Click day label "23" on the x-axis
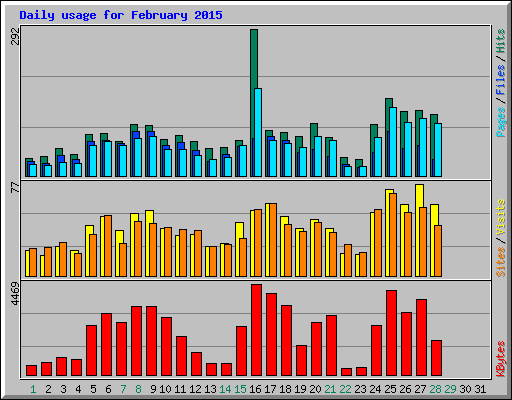 click(x=360, y=389)
